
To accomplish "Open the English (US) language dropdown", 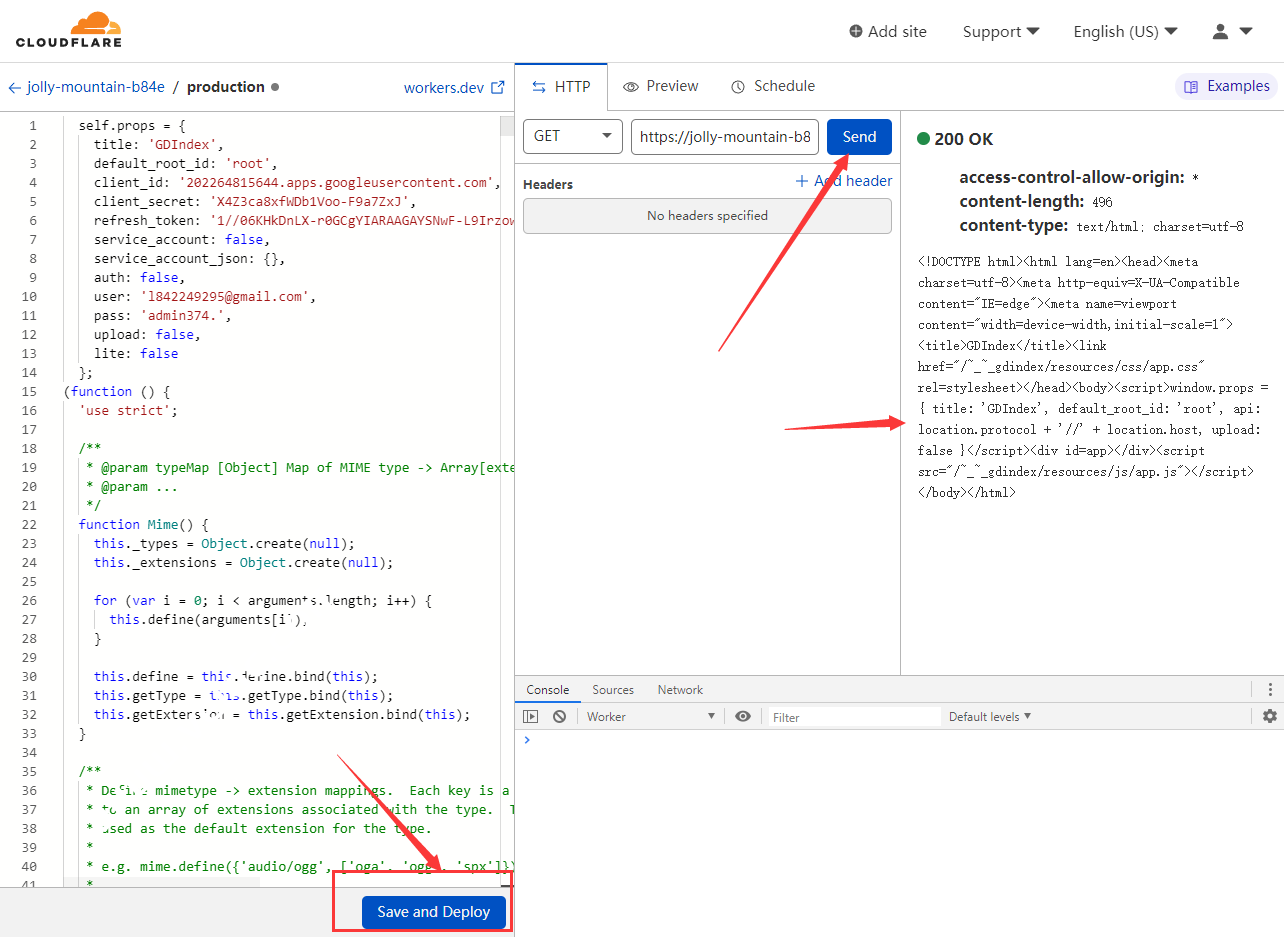I will coord(1124,31).
